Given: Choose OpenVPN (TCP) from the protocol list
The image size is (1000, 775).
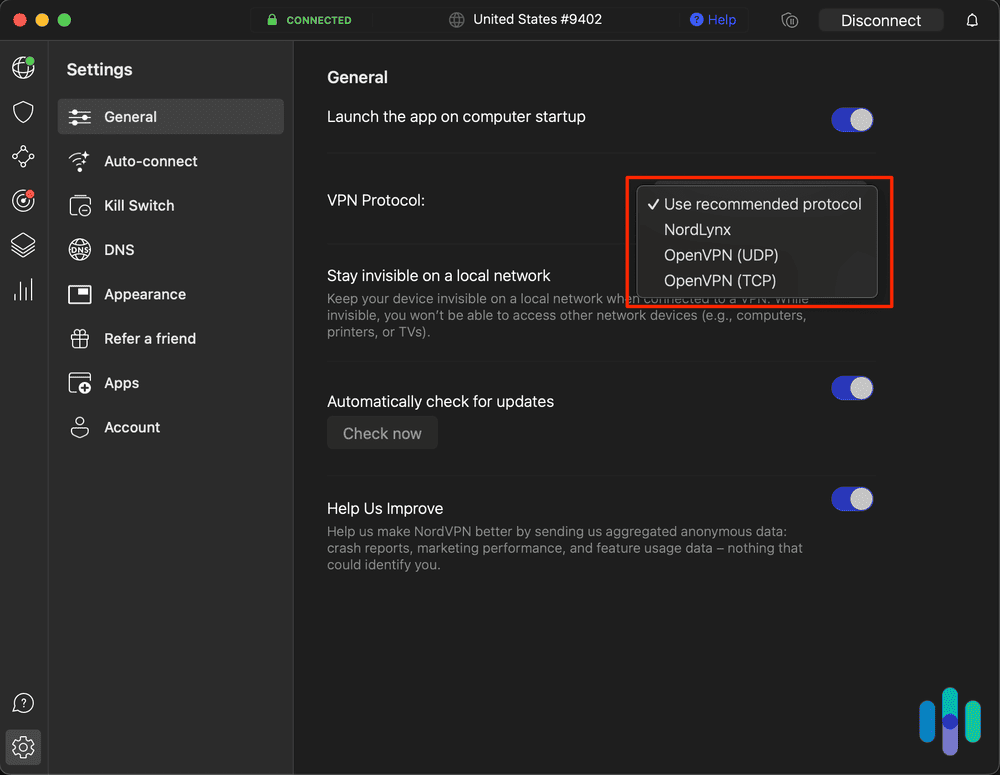Looking at the screenshot, I should pos(722,281).
